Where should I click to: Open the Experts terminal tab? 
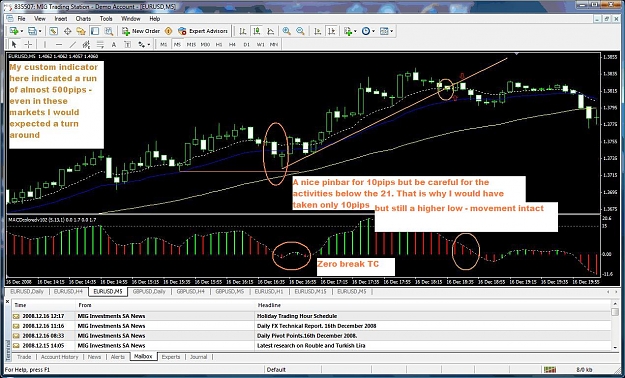tap(171, 357)
